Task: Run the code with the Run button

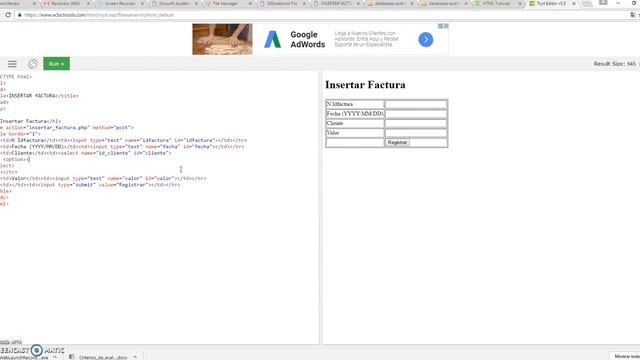Action: coord(56,64)
